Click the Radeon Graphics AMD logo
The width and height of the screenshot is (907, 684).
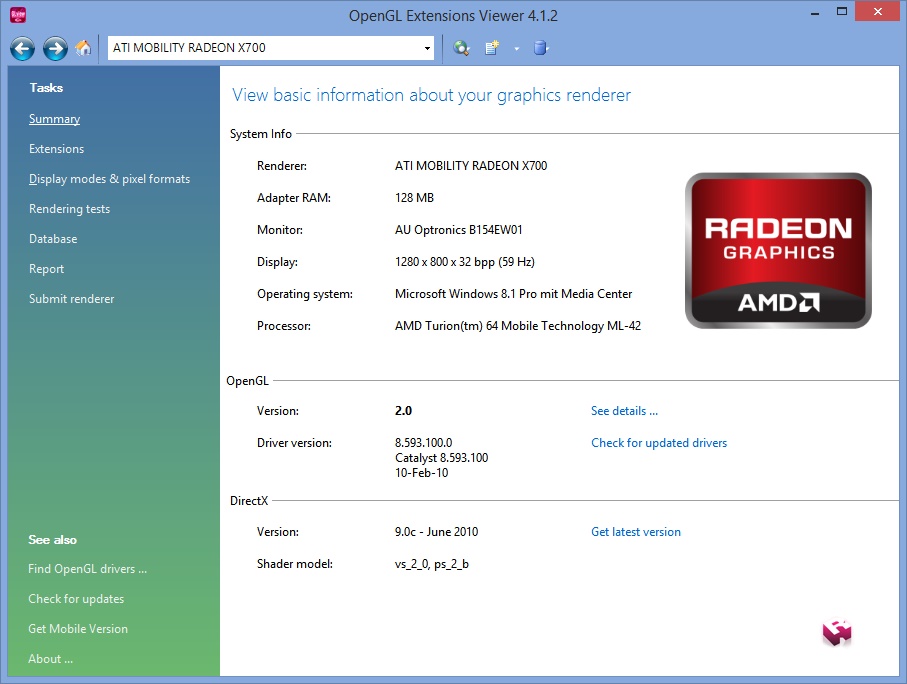coord(778,251)
